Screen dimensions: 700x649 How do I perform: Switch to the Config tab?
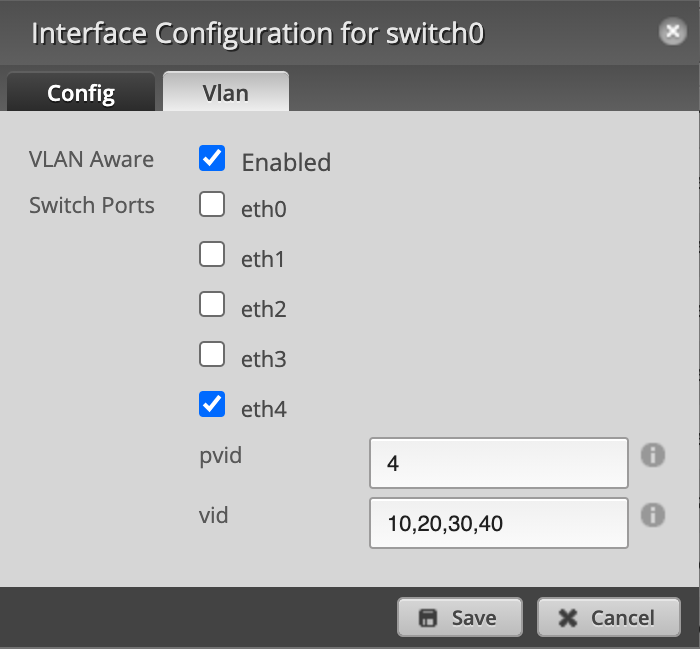[x=81, y=92]
